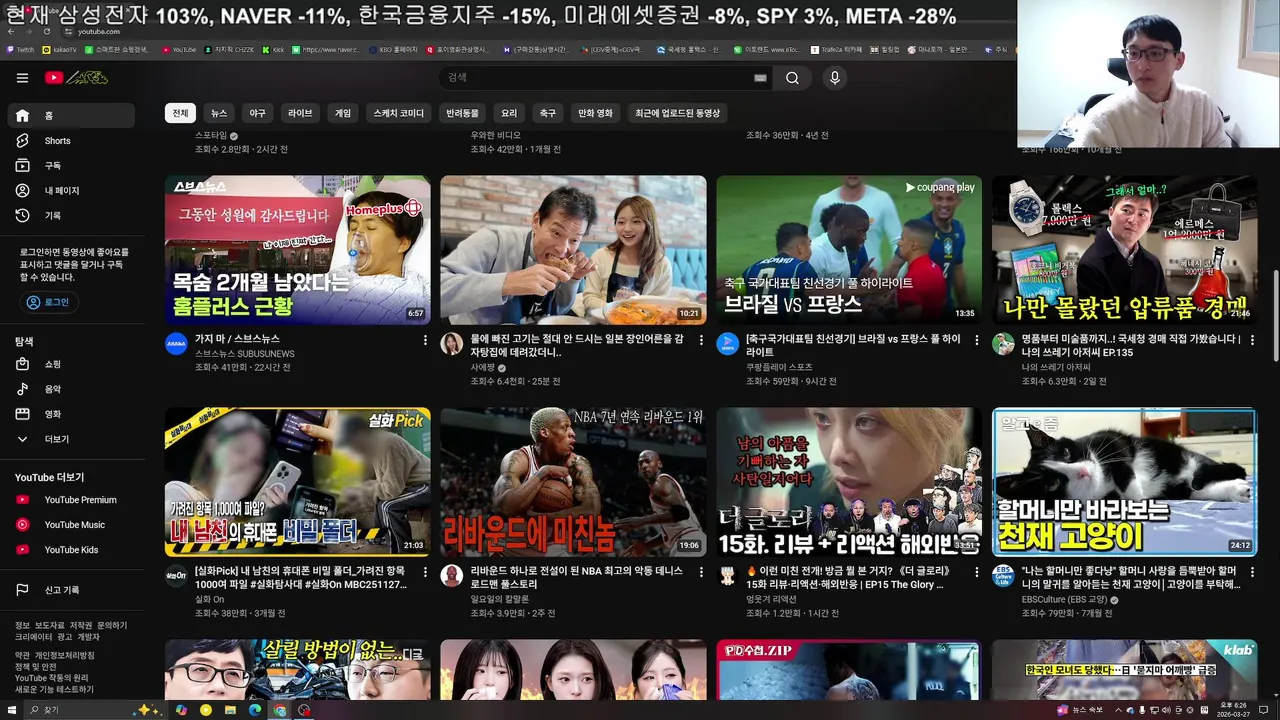Select the 만화 영화 filter chip
Image resolution: width=1280 pixels, height=720 pixels.
pyautogui.click(x=596, y=113)
